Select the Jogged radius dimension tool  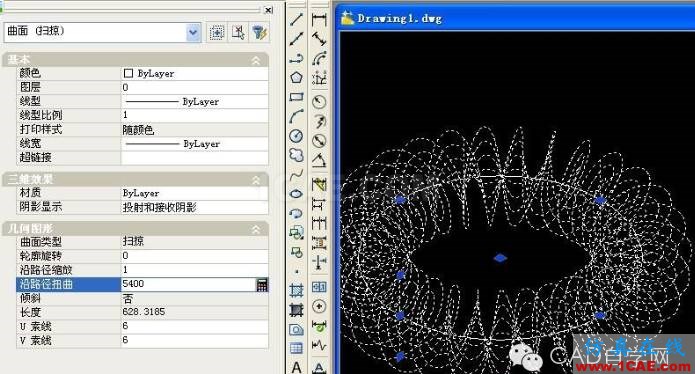319,121
